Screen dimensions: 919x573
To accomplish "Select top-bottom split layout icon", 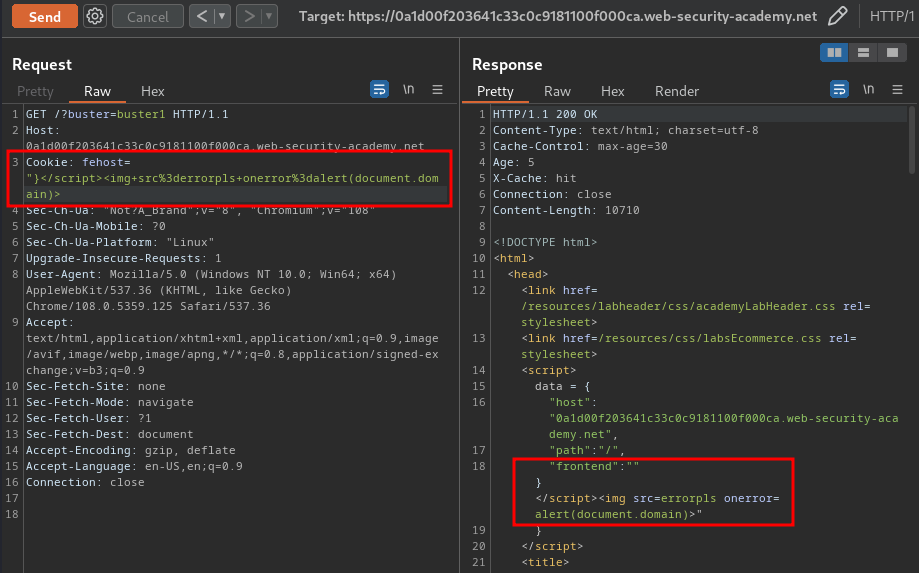I will pyautogui.click(x=863, y=53).
